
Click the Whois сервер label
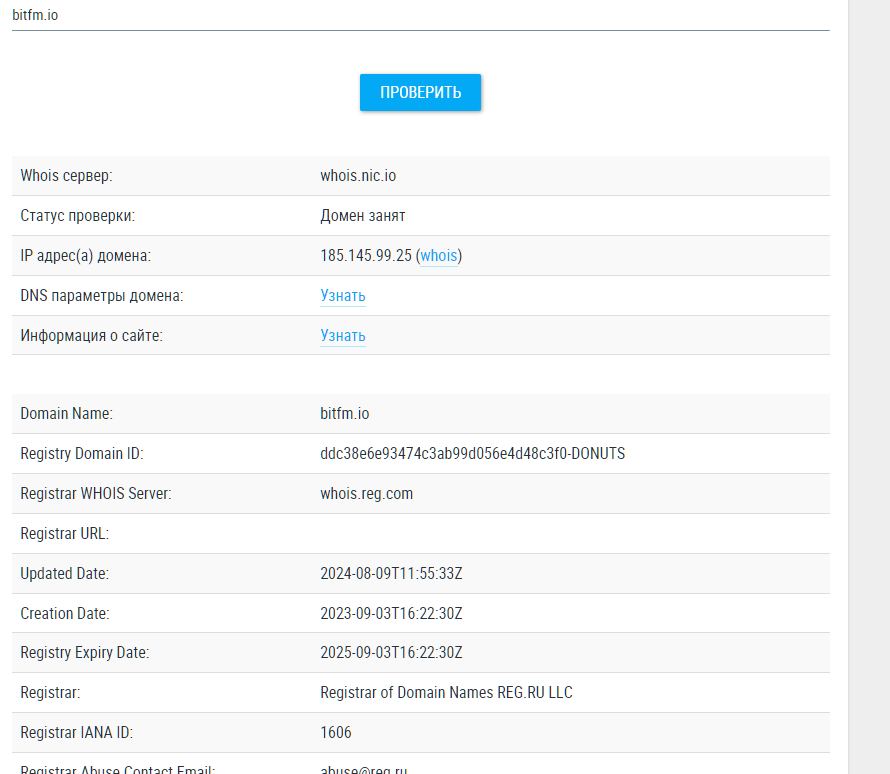point(66,175)
